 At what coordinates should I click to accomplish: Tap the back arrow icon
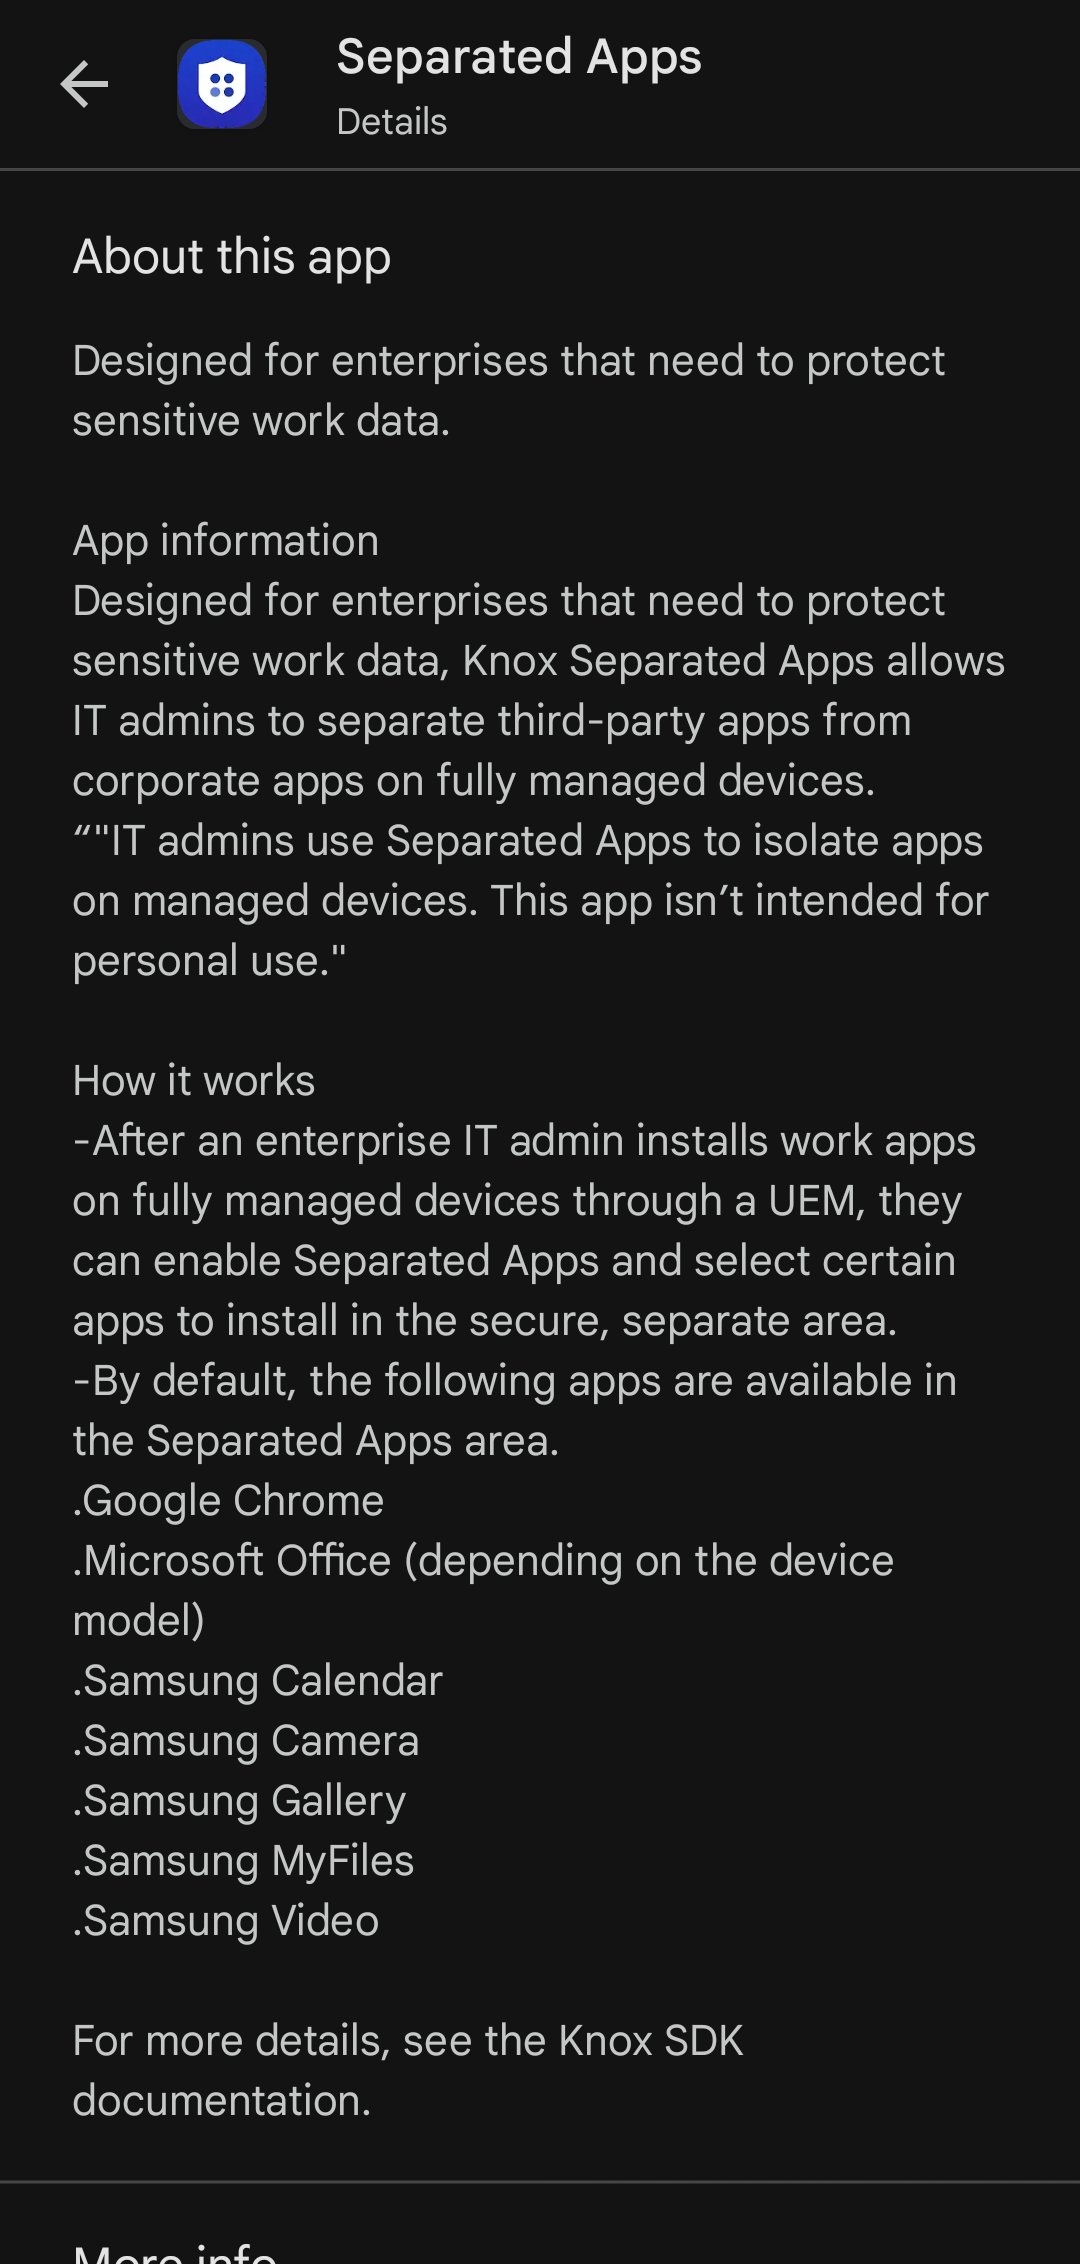coord(84,84)
